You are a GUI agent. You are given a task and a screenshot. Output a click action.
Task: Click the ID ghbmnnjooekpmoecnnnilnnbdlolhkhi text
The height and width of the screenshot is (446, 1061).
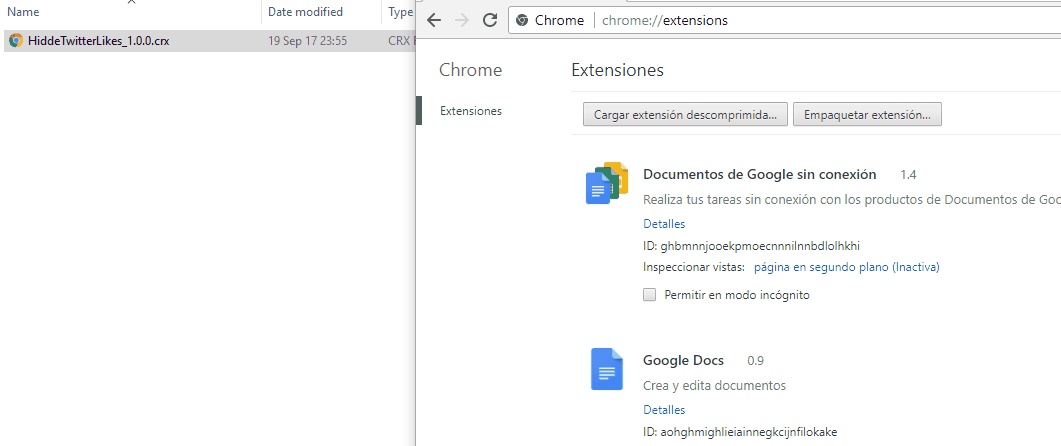tap(751, 245)
